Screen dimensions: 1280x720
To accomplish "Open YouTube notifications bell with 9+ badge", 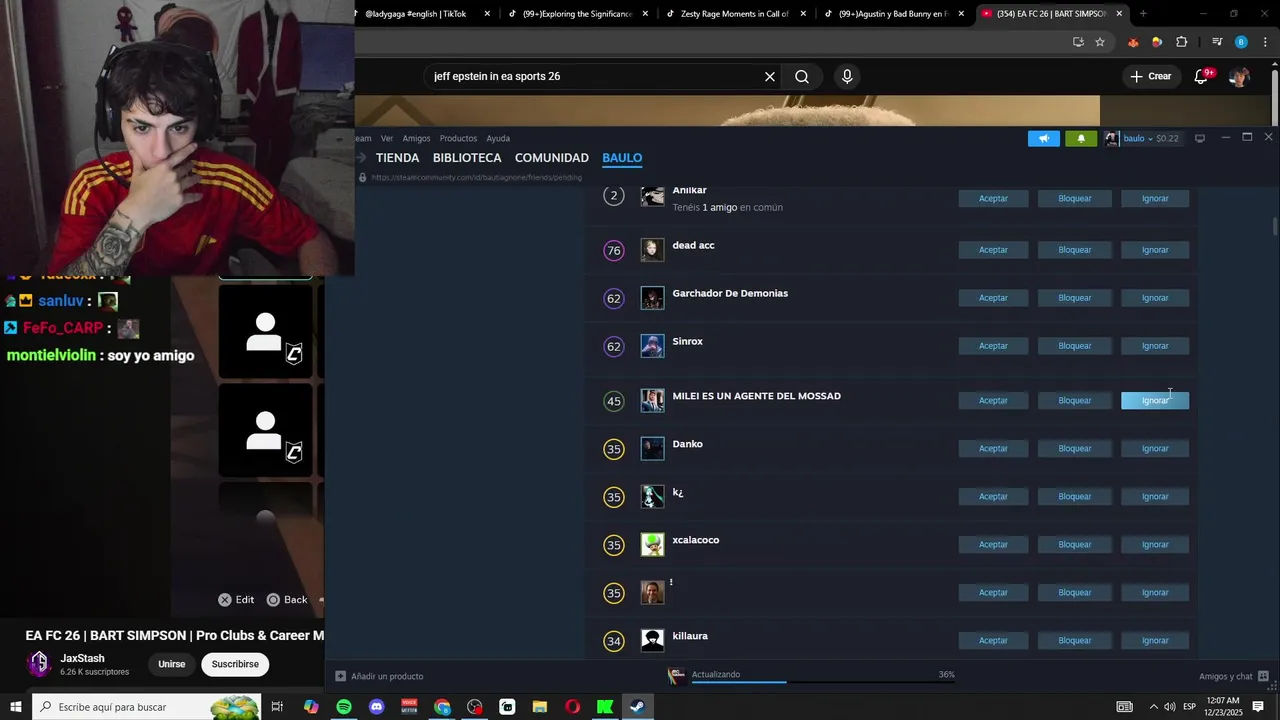I will tap(1203, 76).
